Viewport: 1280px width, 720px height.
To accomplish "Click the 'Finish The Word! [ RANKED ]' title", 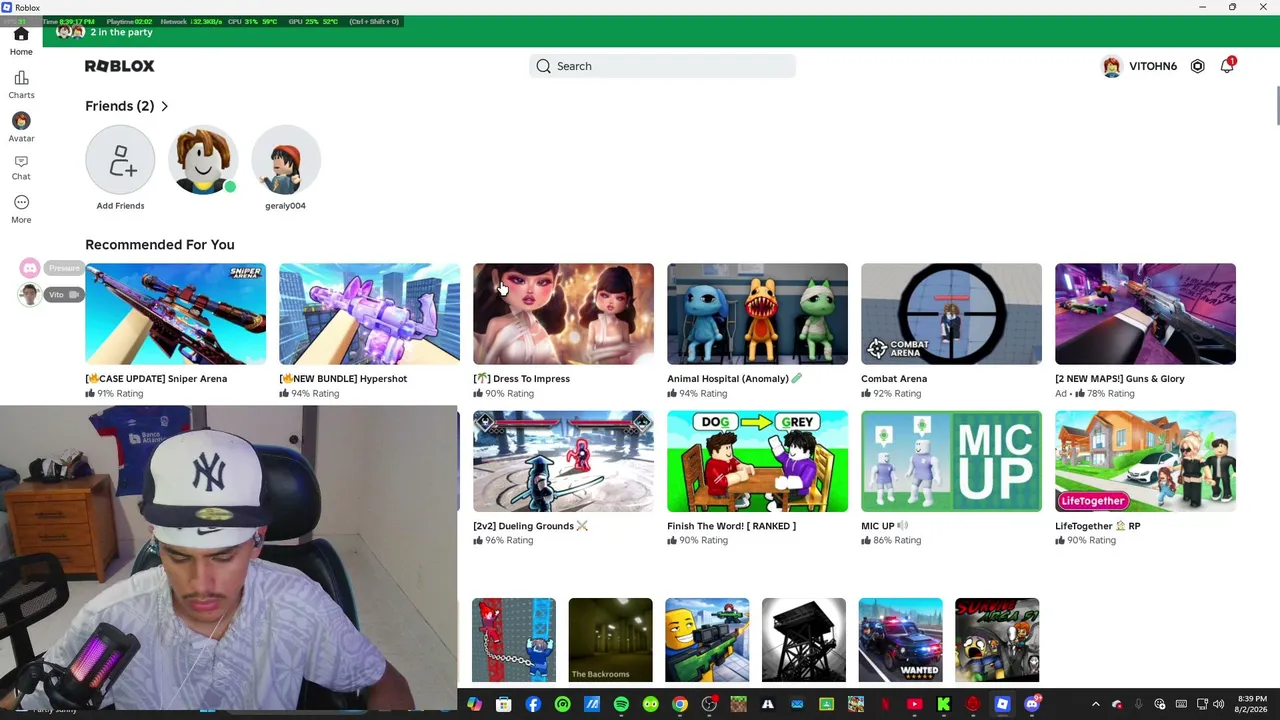I will [x=731, y=526].
